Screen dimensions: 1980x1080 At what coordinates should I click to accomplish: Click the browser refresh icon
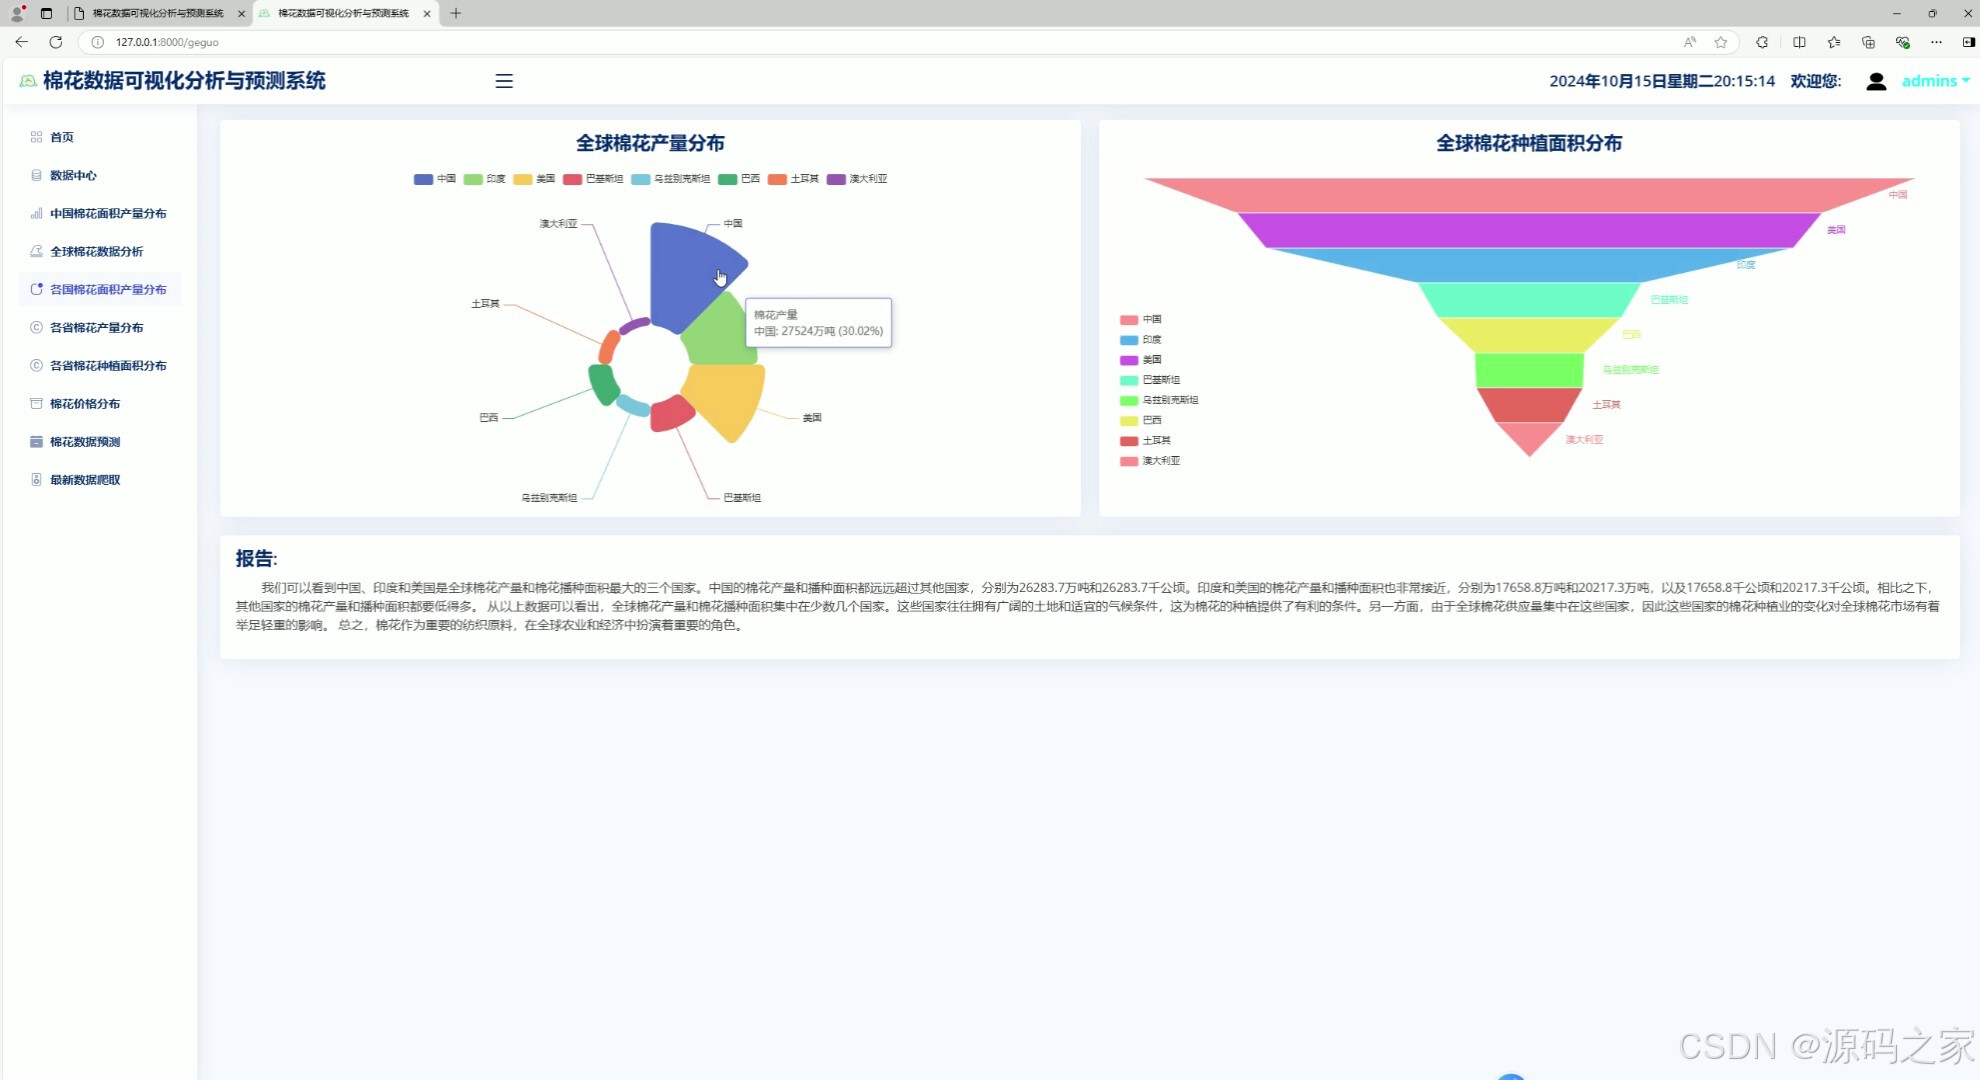pyautogui.click(x=56, y=42)
